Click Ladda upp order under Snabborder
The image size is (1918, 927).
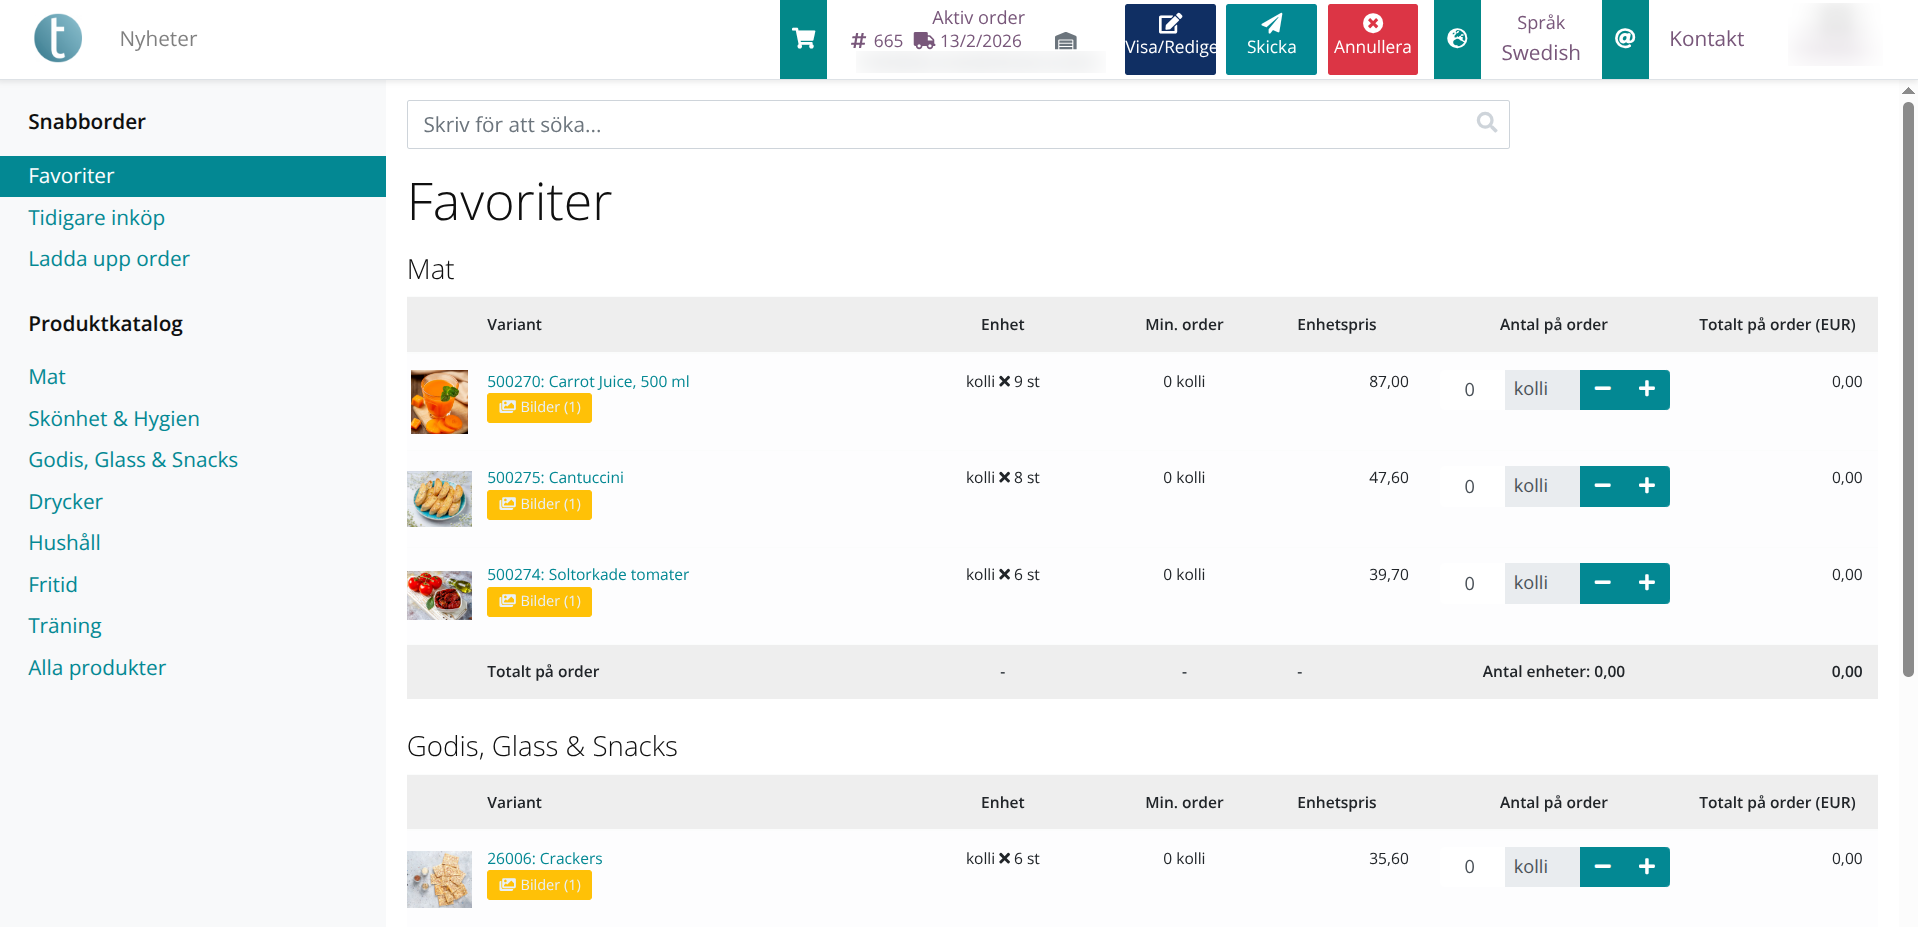pos(109,259)
